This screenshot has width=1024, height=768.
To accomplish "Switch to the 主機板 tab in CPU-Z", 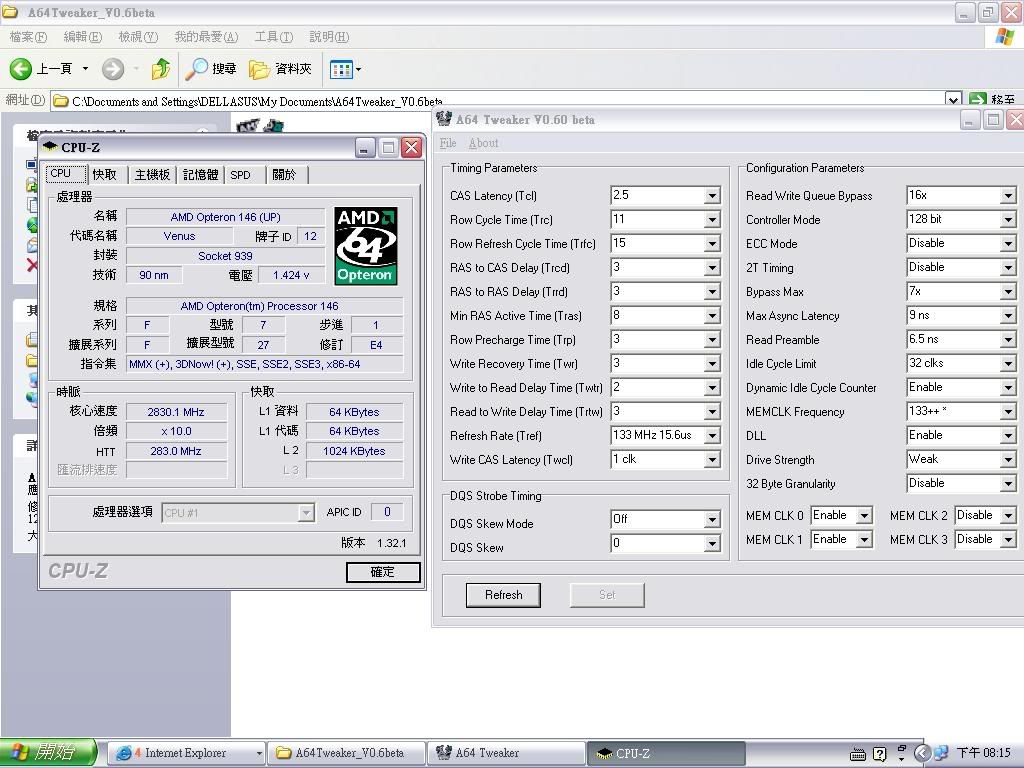I will point(152,174).
